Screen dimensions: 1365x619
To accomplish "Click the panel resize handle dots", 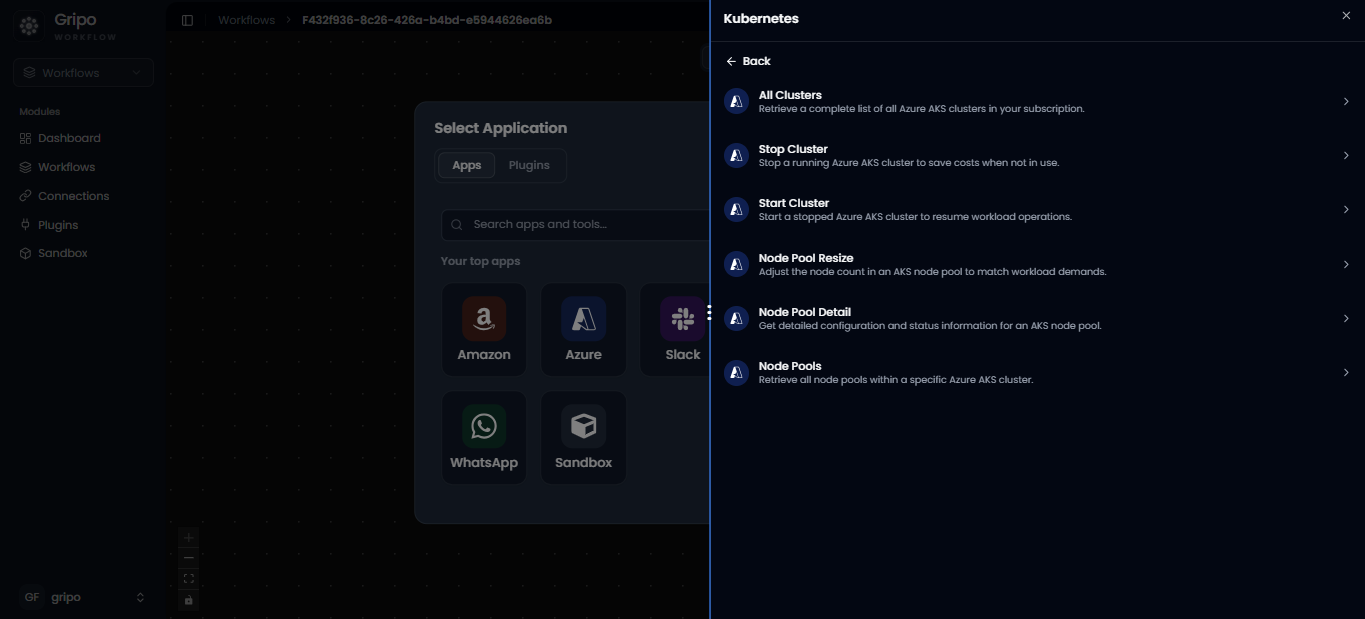I will click(709, 313).
